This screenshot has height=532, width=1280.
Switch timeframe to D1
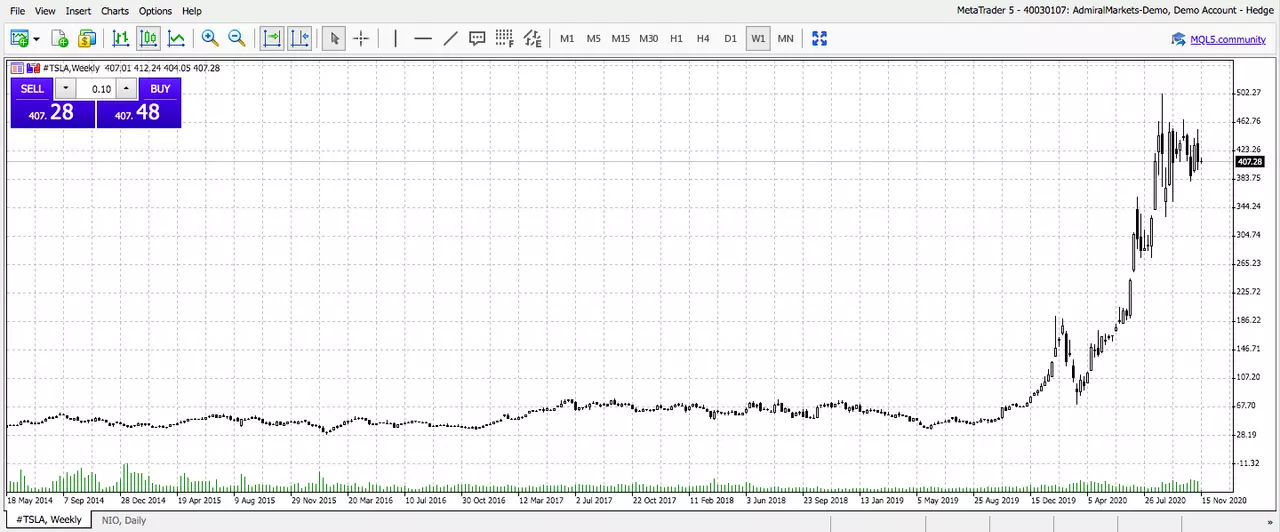(x=730, y=39)
